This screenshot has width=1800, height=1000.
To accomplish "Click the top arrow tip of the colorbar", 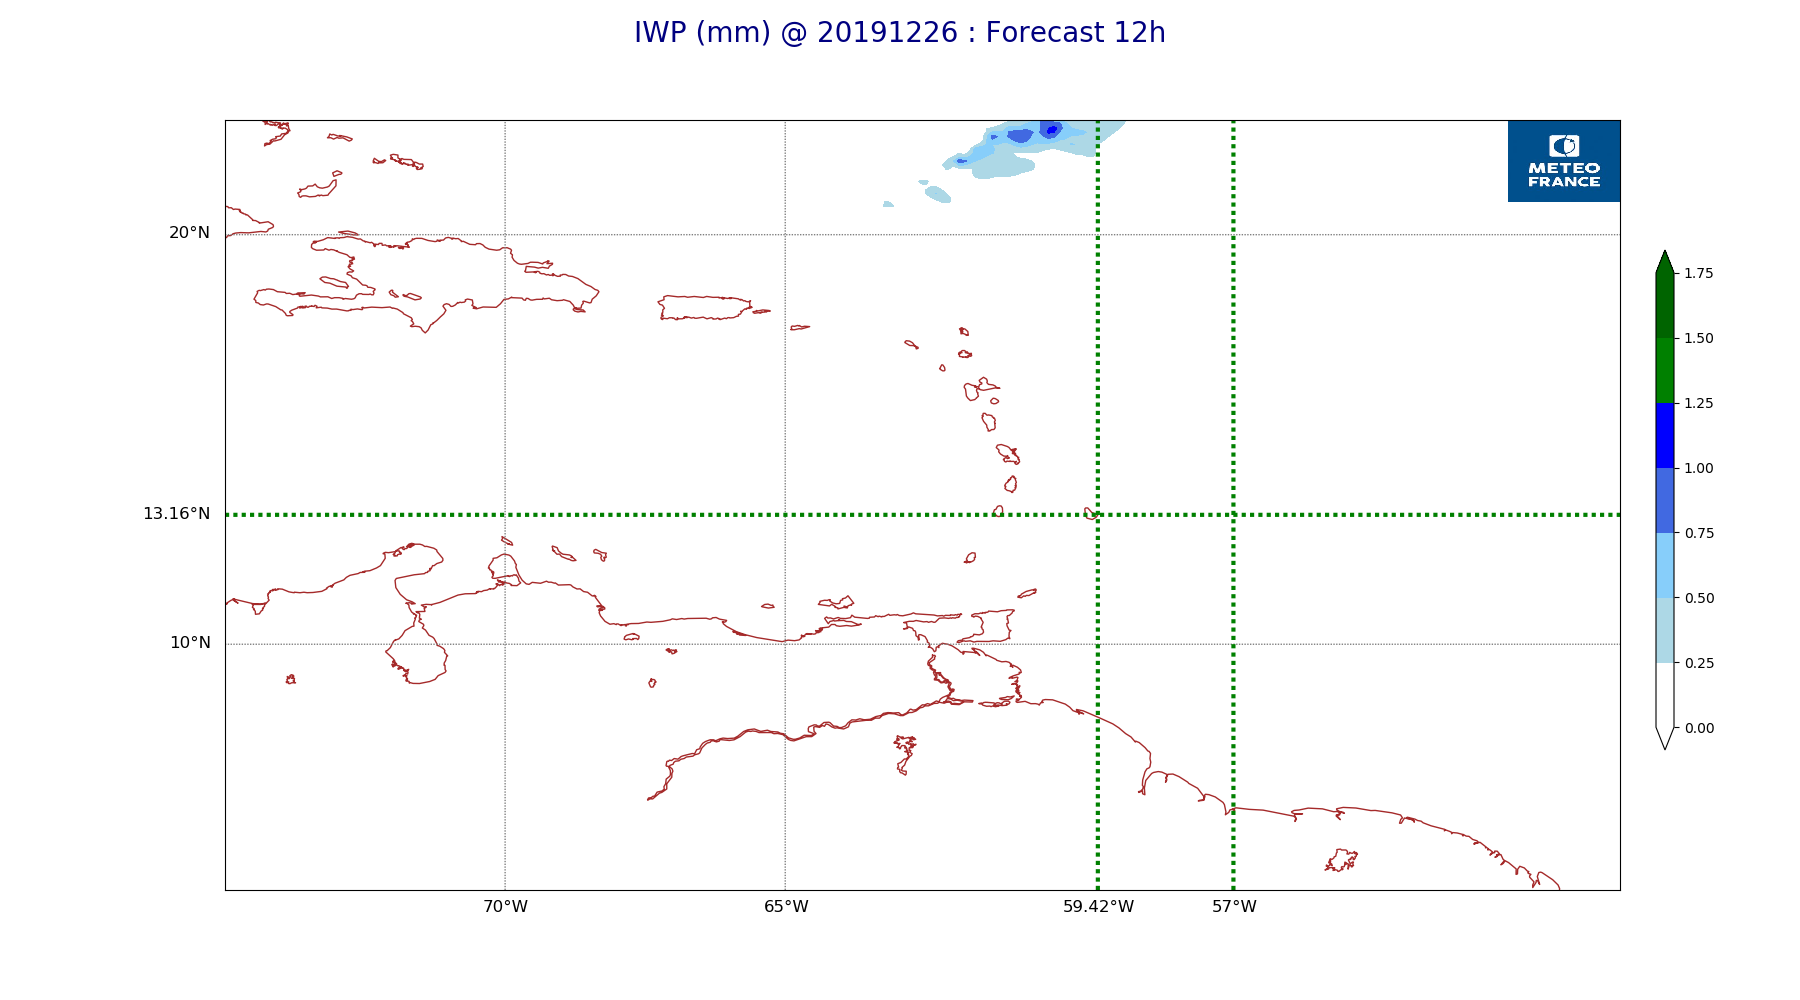I will point(1664,256).
